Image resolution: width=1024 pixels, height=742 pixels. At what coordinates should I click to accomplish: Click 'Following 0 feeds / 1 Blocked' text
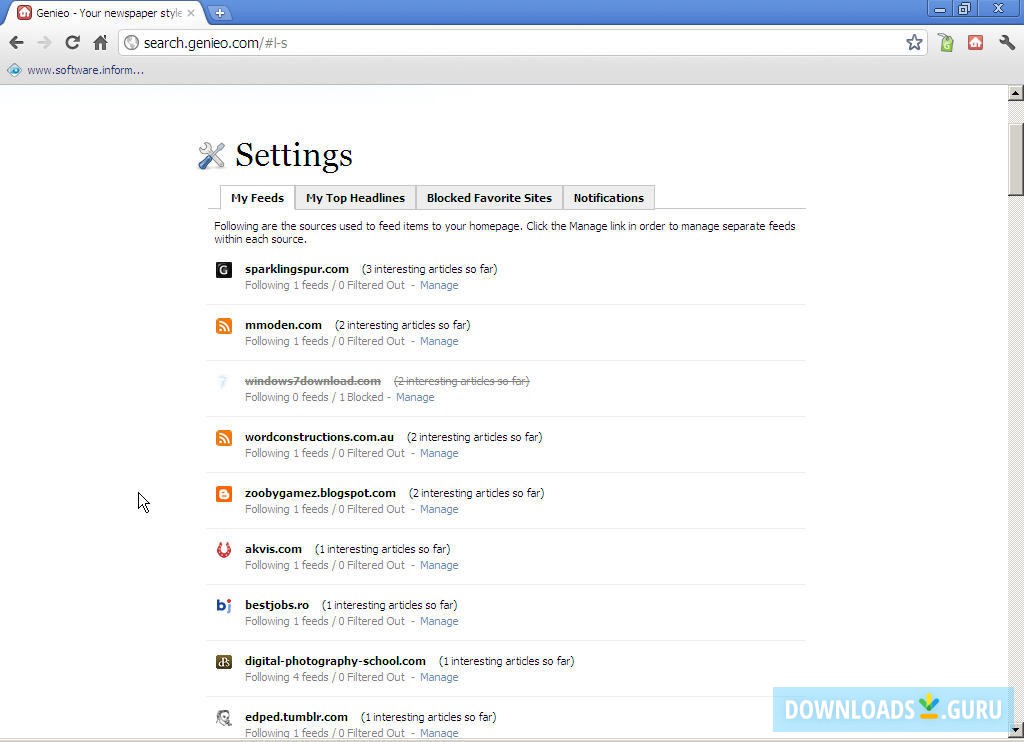(314, 397)
